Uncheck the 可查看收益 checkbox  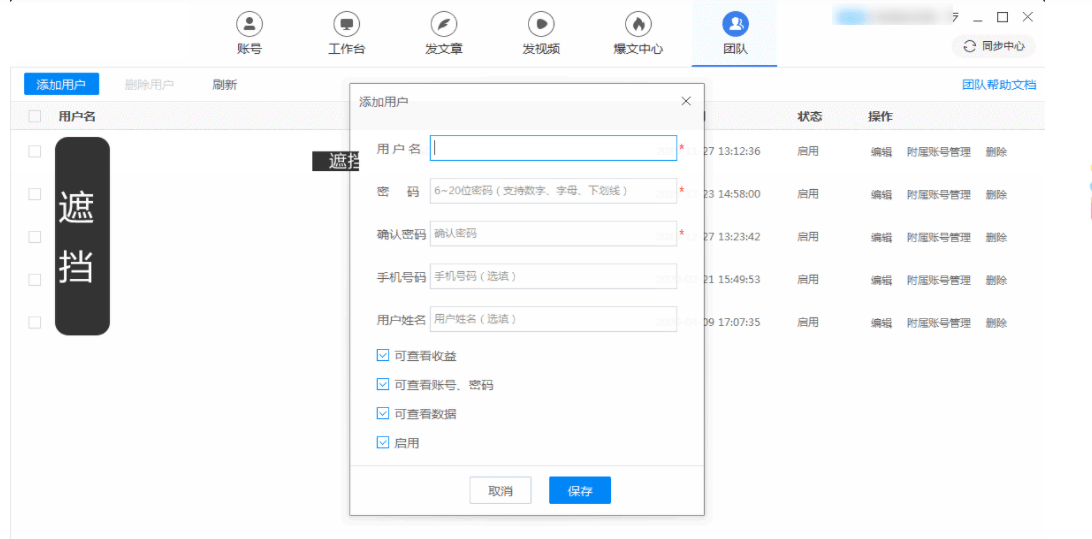pyautogui.click(x=383, y=355)
